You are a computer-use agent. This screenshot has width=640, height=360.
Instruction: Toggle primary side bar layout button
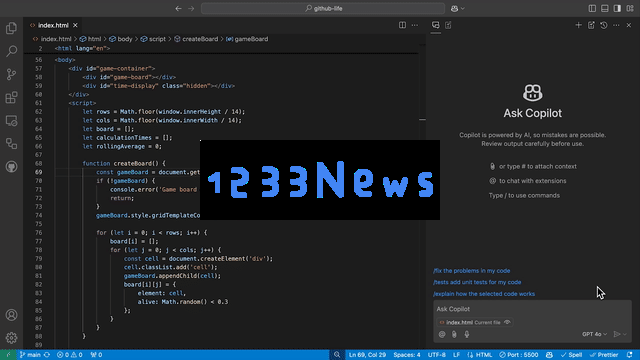(x=592, y=8)
